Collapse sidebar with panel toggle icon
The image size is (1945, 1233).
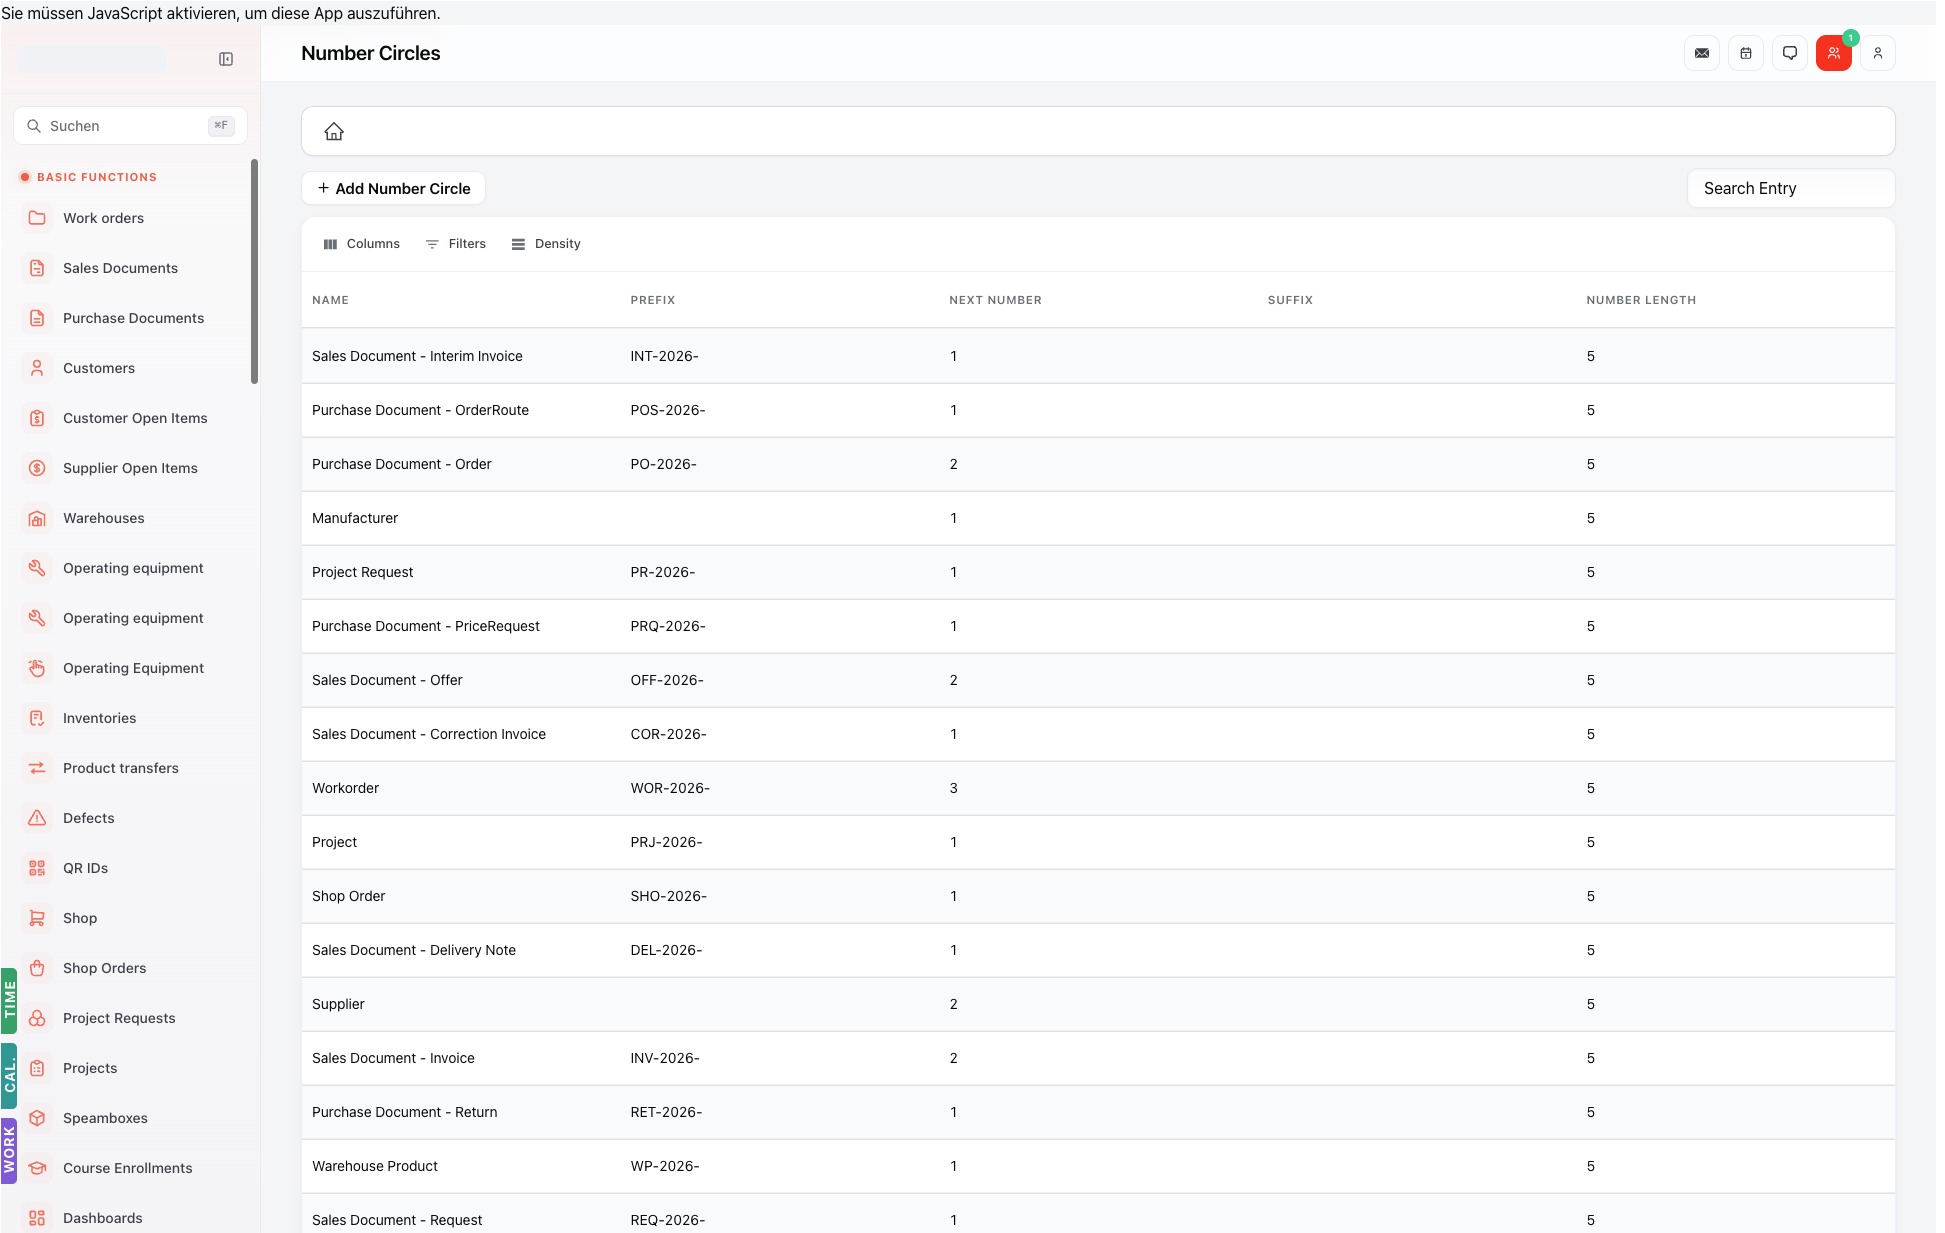(226, 59)
